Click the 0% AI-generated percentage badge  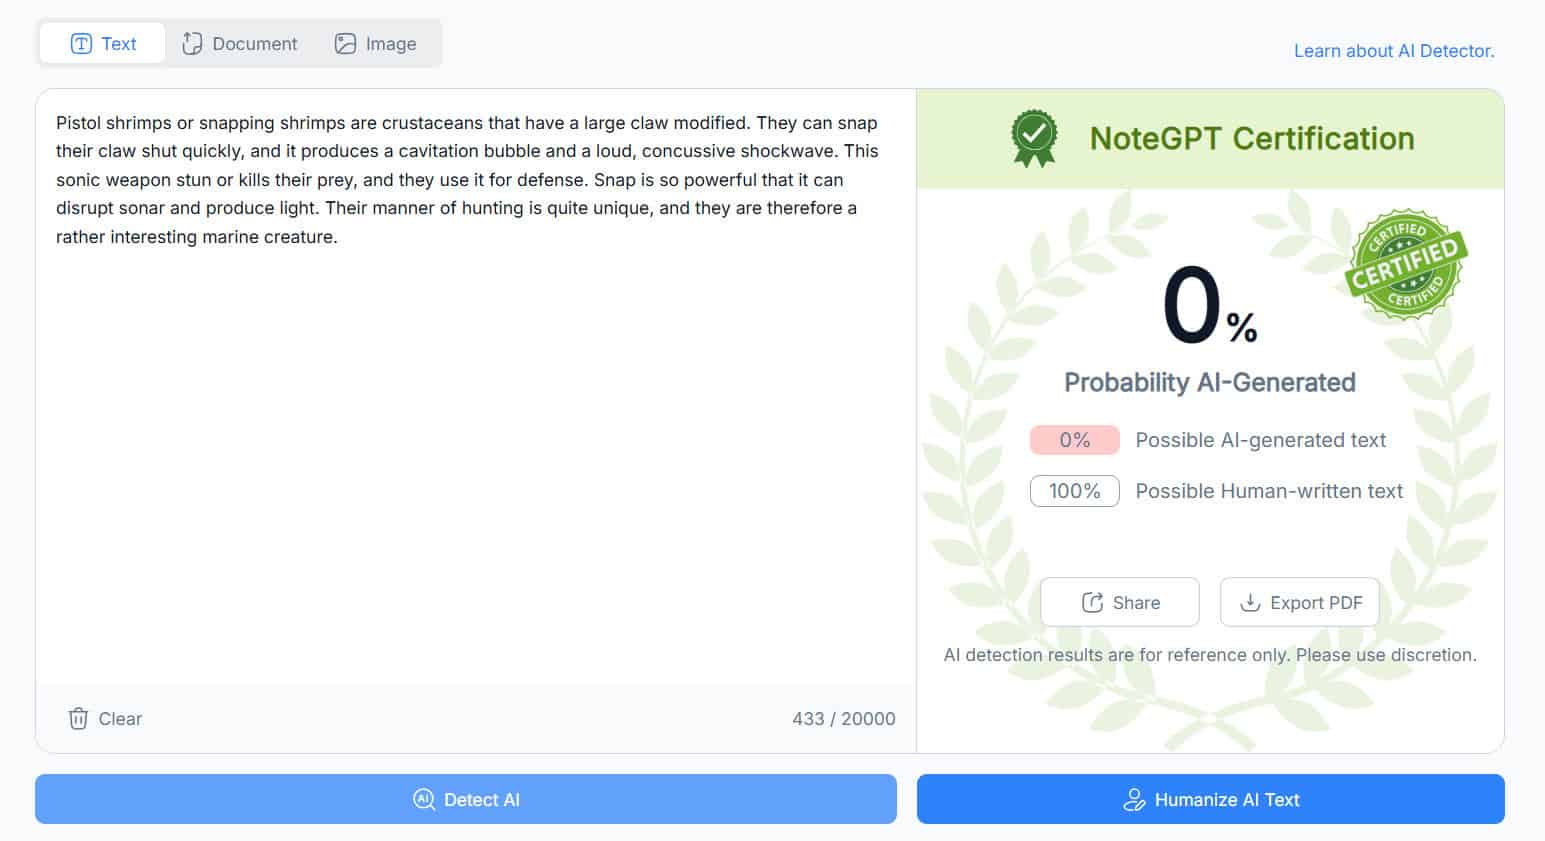click(x=1074, y=440)
